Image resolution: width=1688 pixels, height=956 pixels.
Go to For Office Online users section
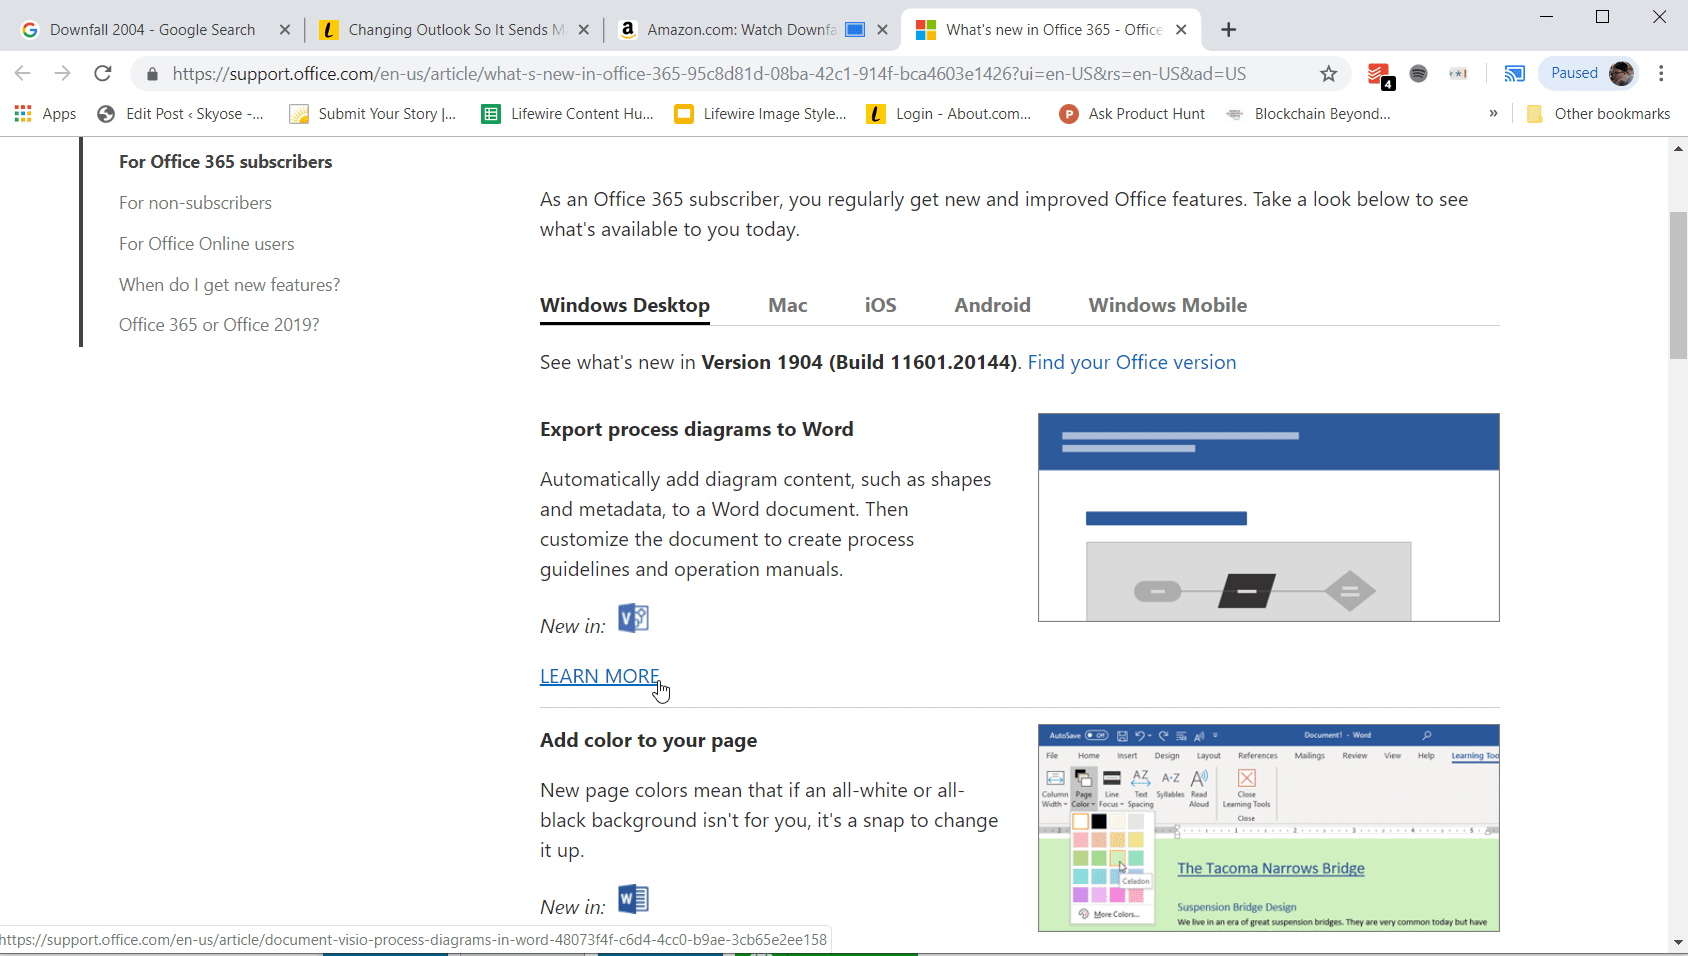(207, 244)
